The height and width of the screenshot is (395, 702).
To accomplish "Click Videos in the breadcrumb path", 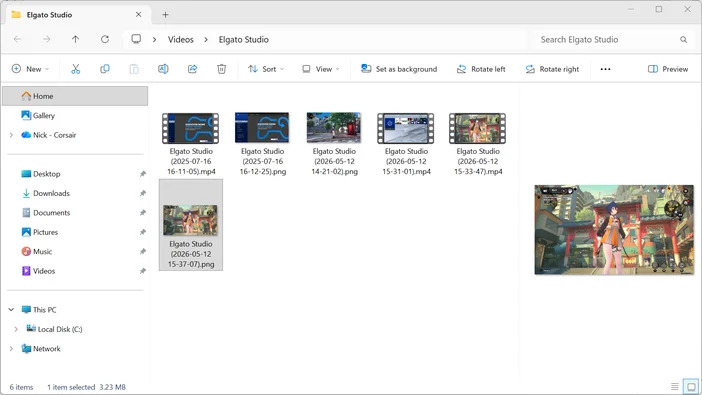I will [180, 39].
